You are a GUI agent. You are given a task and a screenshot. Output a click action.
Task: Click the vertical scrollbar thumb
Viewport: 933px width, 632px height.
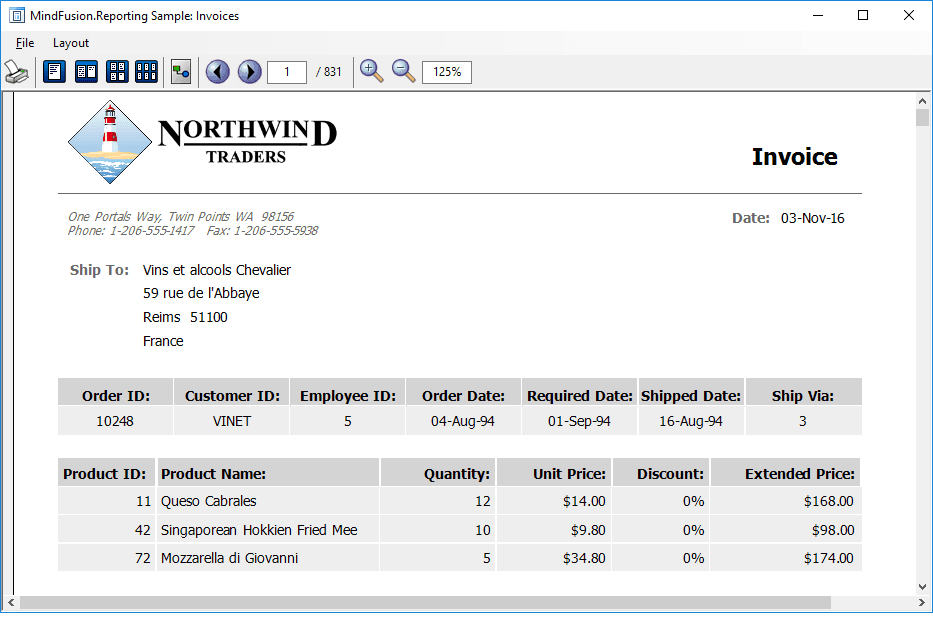[x=922, y=117]
